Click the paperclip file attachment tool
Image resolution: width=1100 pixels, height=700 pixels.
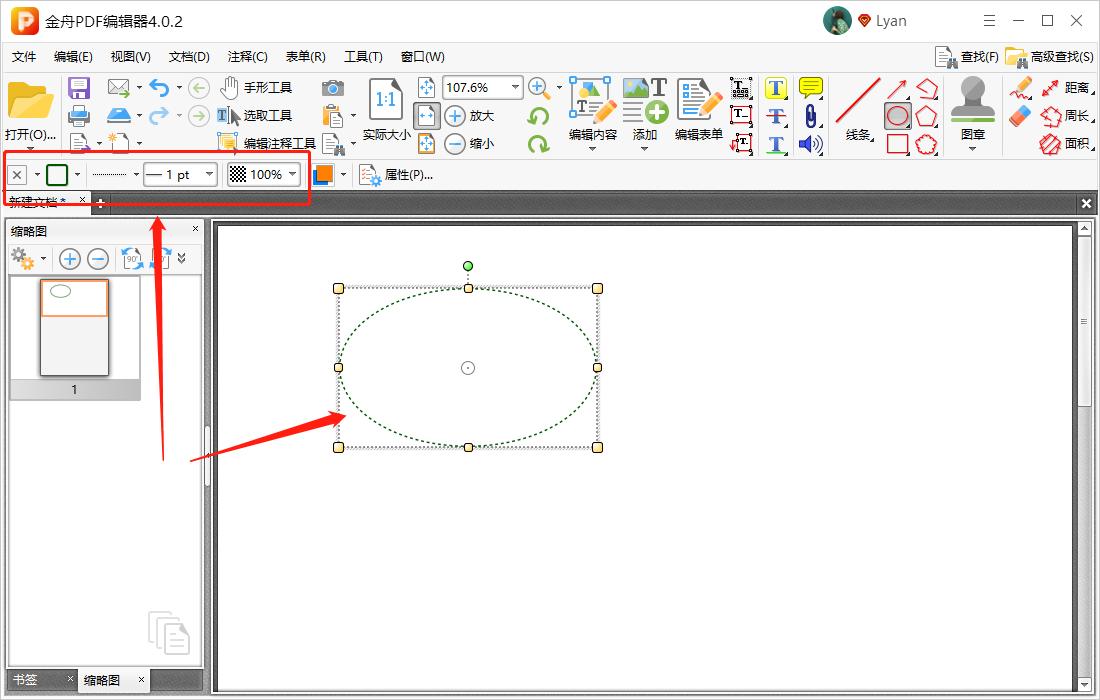click(x=810, y=116)
